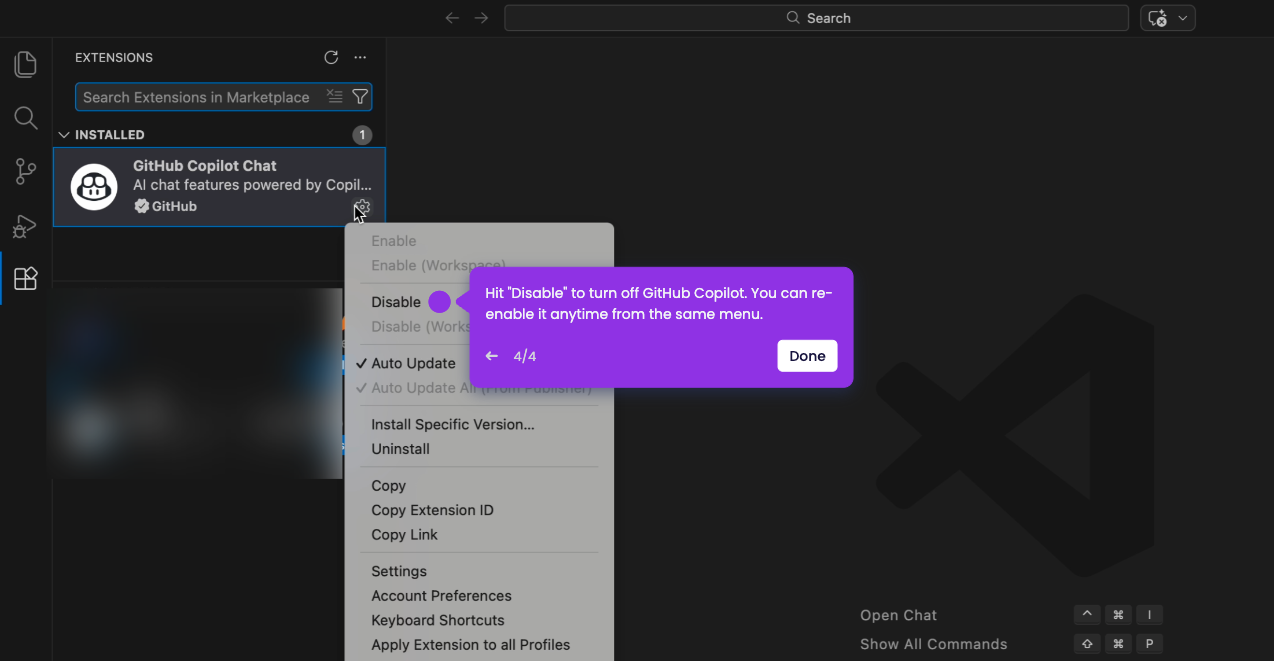Choose Copy Extension ID
The image size is (1274, 661).
click(433, 510)
